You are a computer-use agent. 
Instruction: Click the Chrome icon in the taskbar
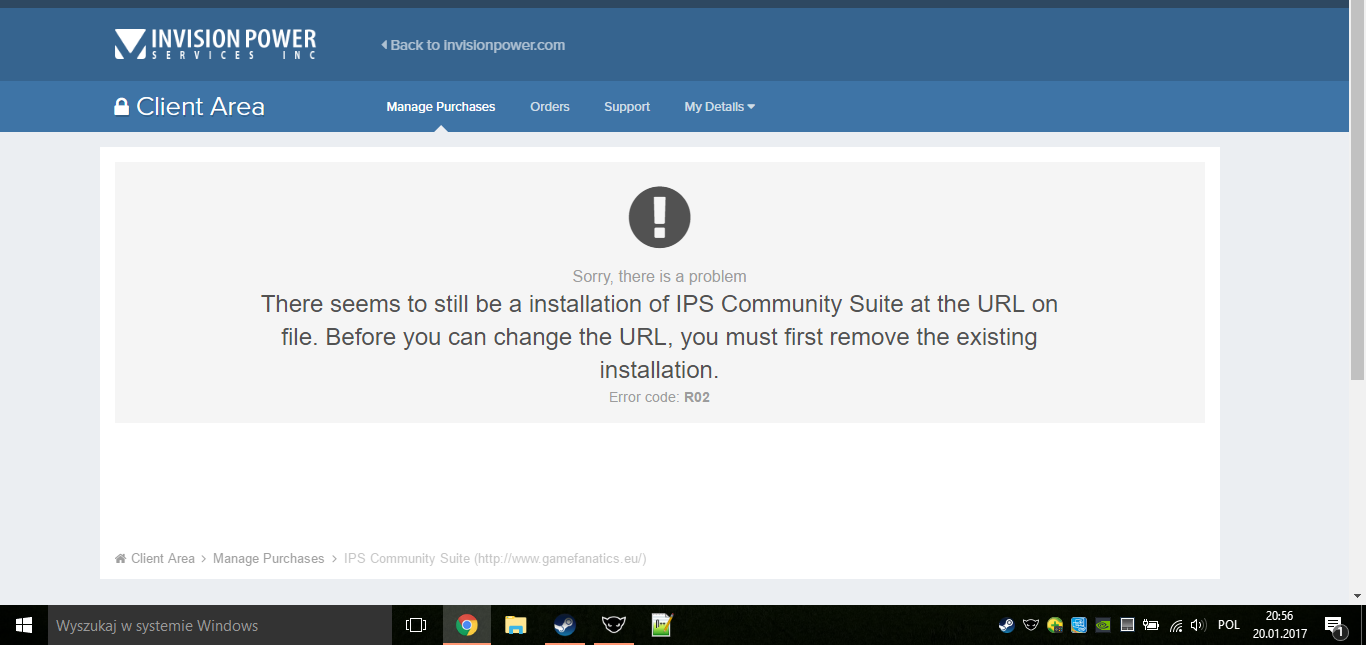click(466, 625)
